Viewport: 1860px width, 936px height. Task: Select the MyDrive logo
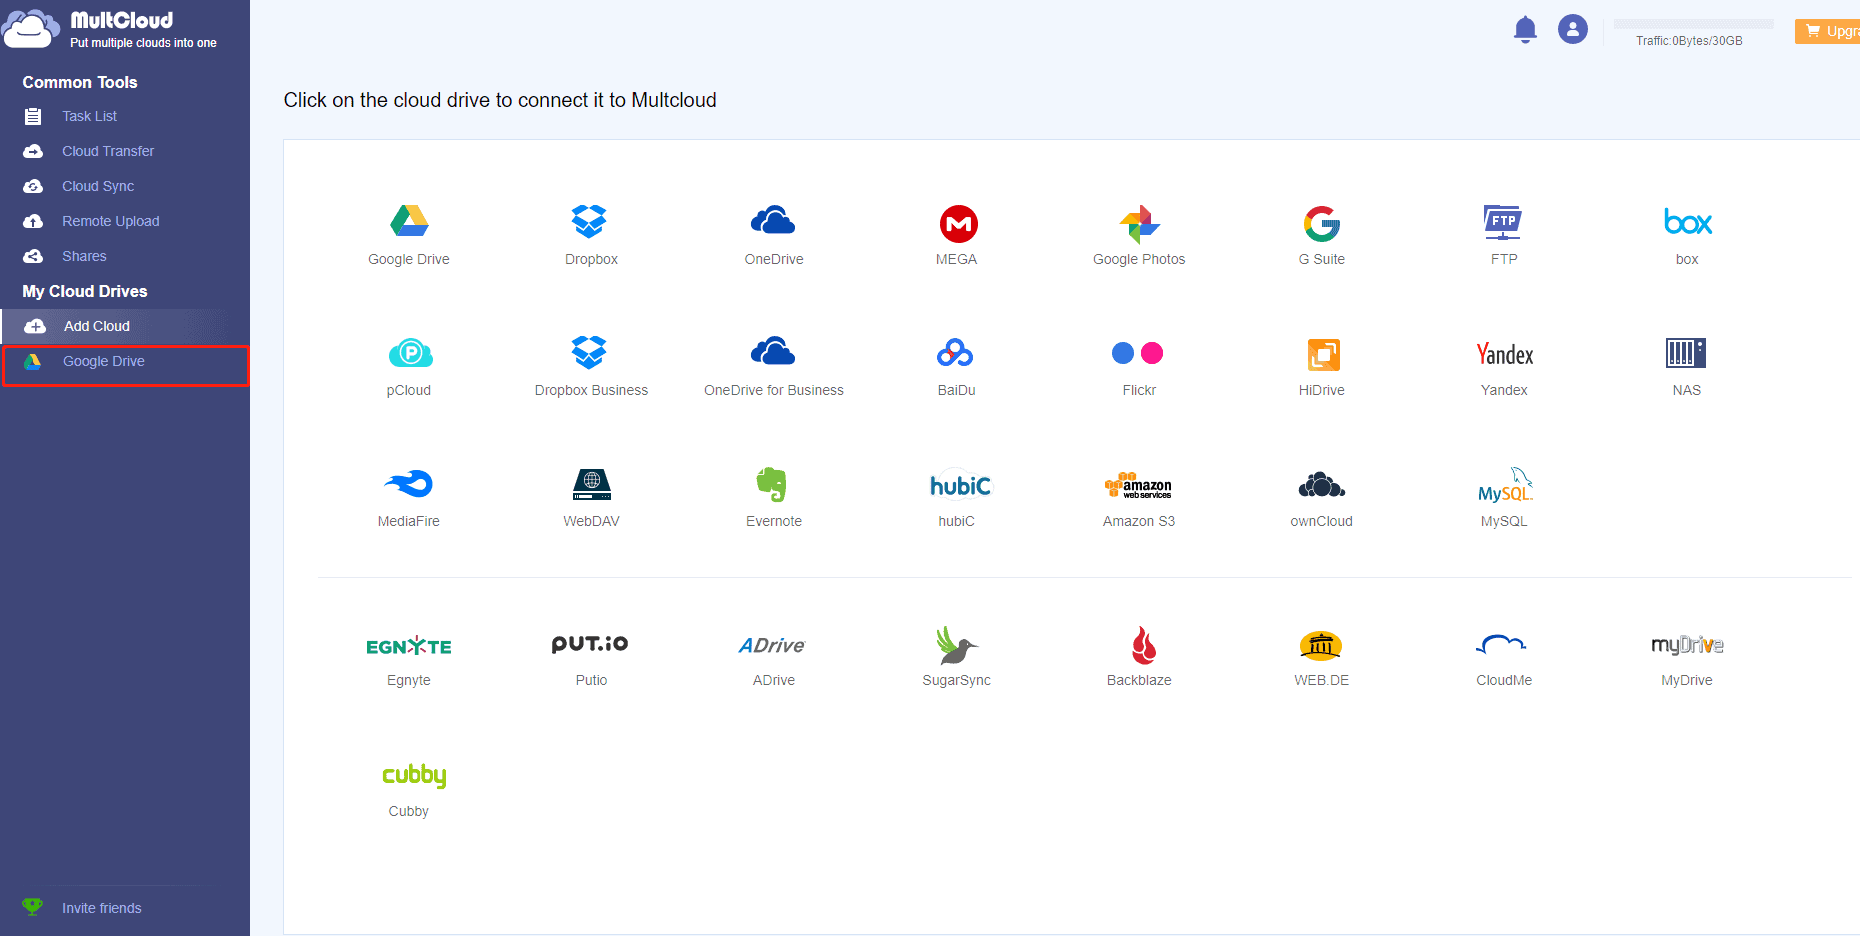point(1687,645)
